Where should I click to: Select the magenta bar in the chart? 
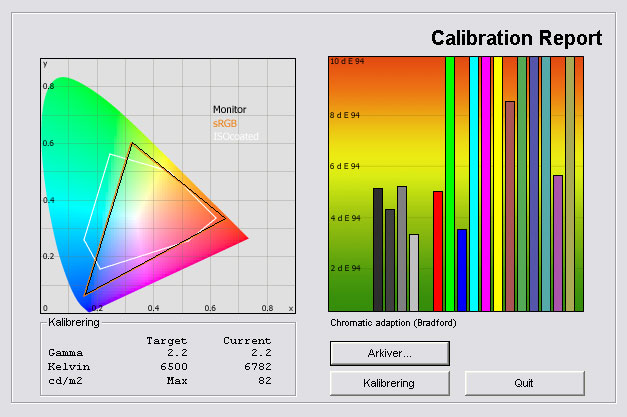coord(486,184)
